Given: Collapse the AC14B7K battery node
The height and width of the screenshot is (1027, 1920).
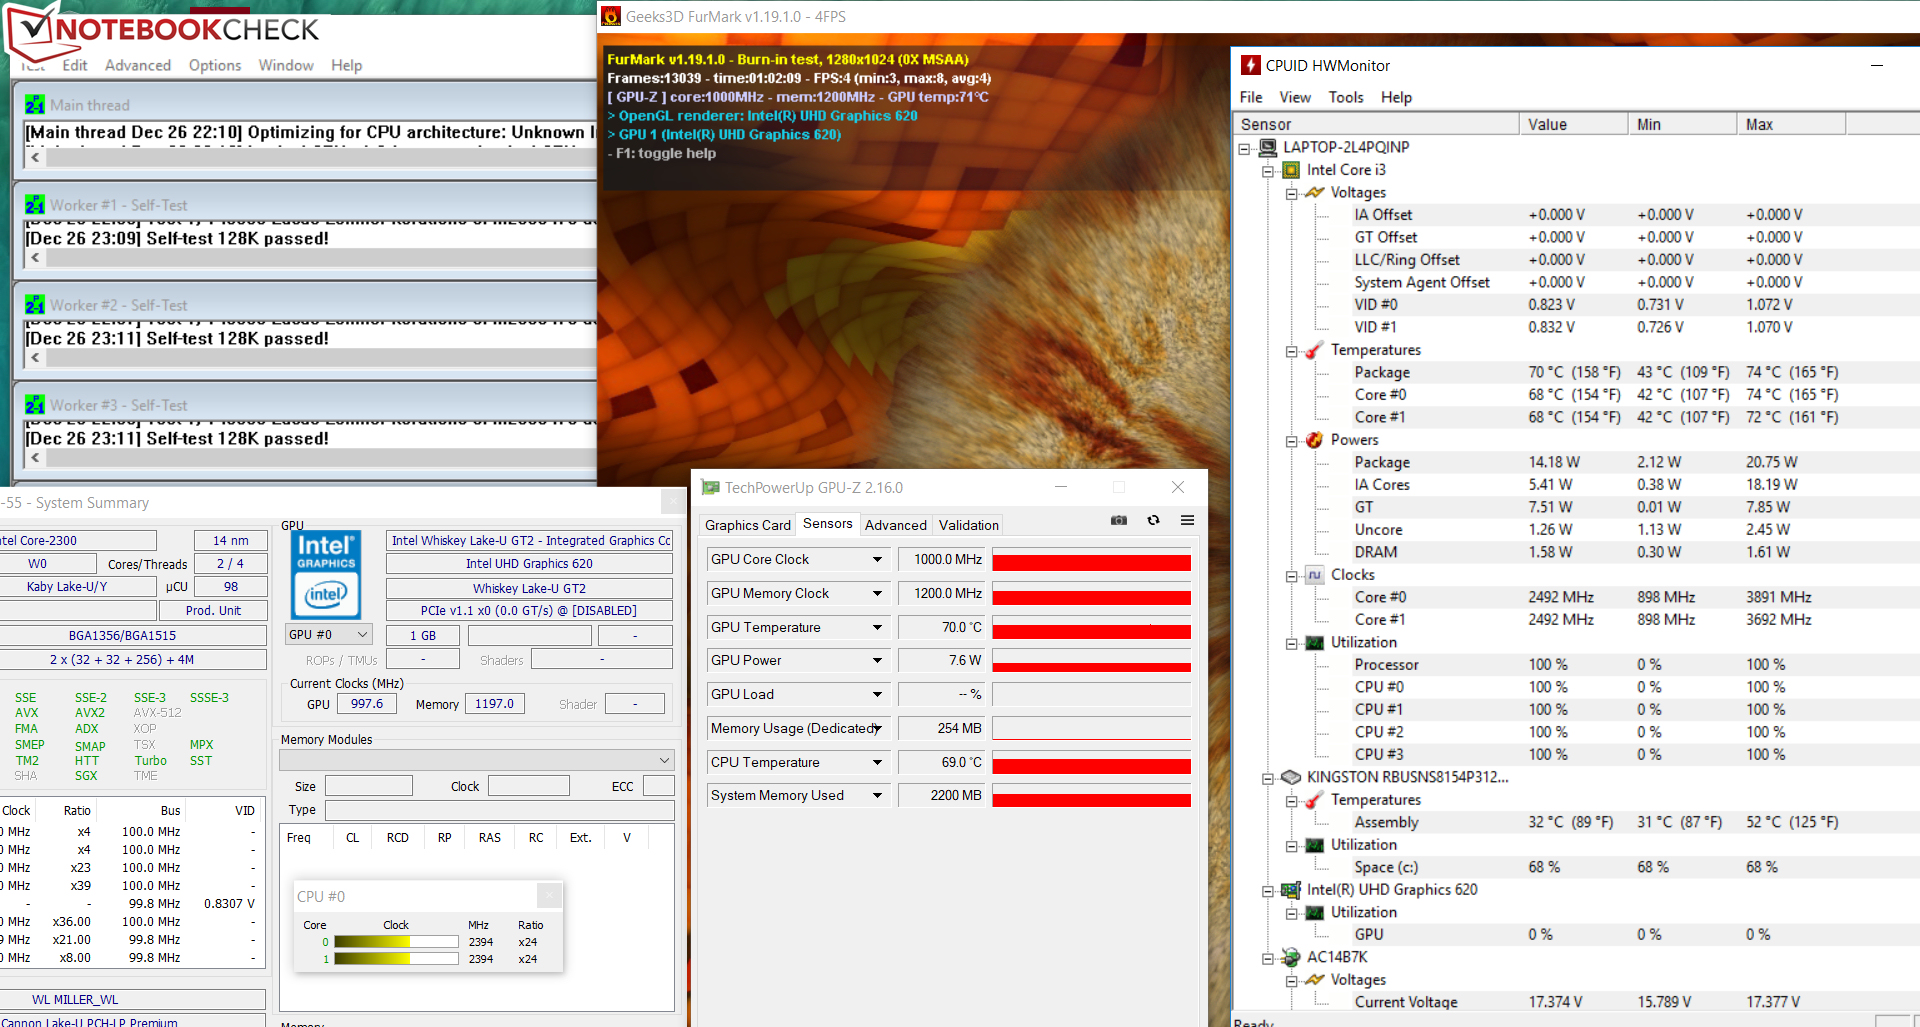Looking at the screenshot, I should tap(1268, 958).
